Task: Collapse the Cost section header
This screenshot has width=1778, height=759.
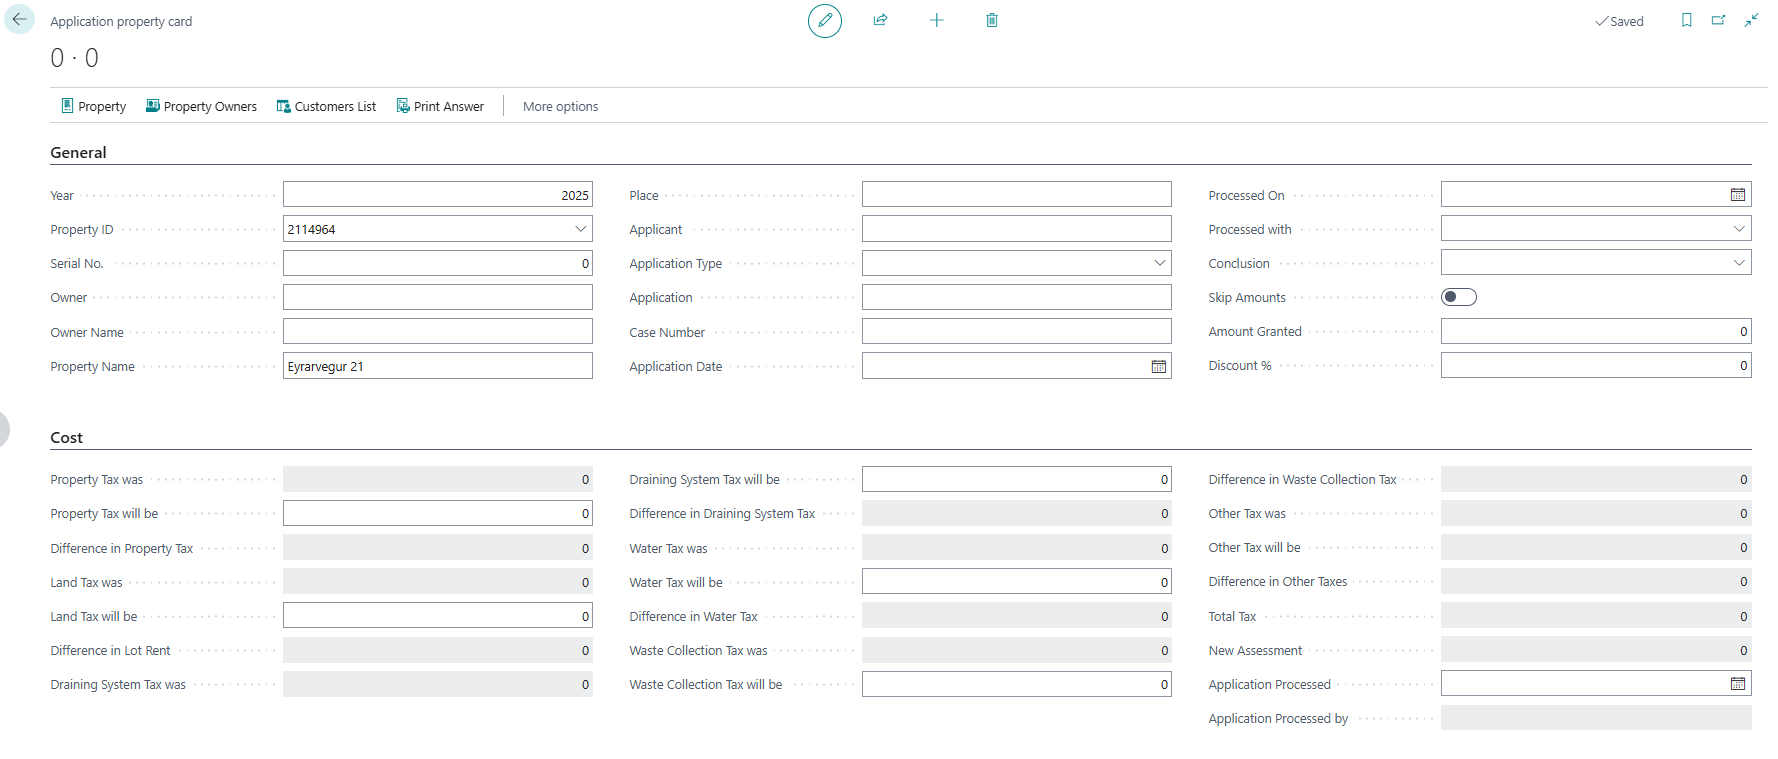Action: coord(66,438)
